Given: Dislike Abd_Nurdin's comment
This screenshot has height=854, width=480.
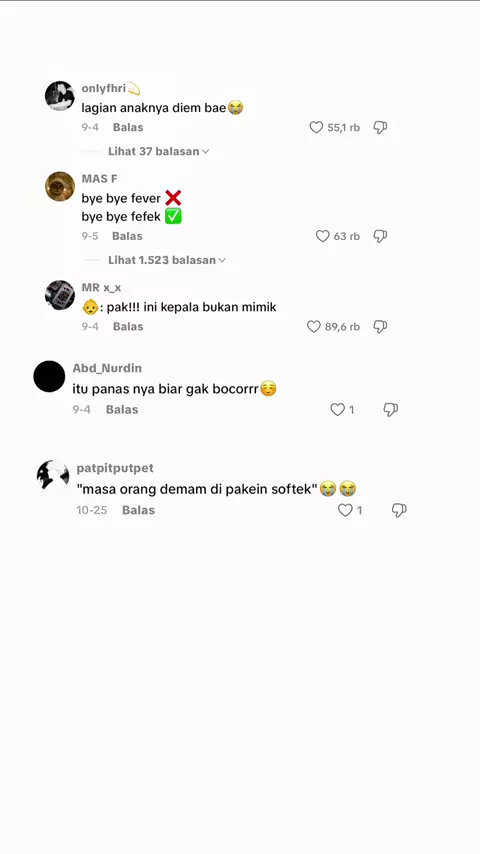Looking at the screenshot, I should (391, 410).
